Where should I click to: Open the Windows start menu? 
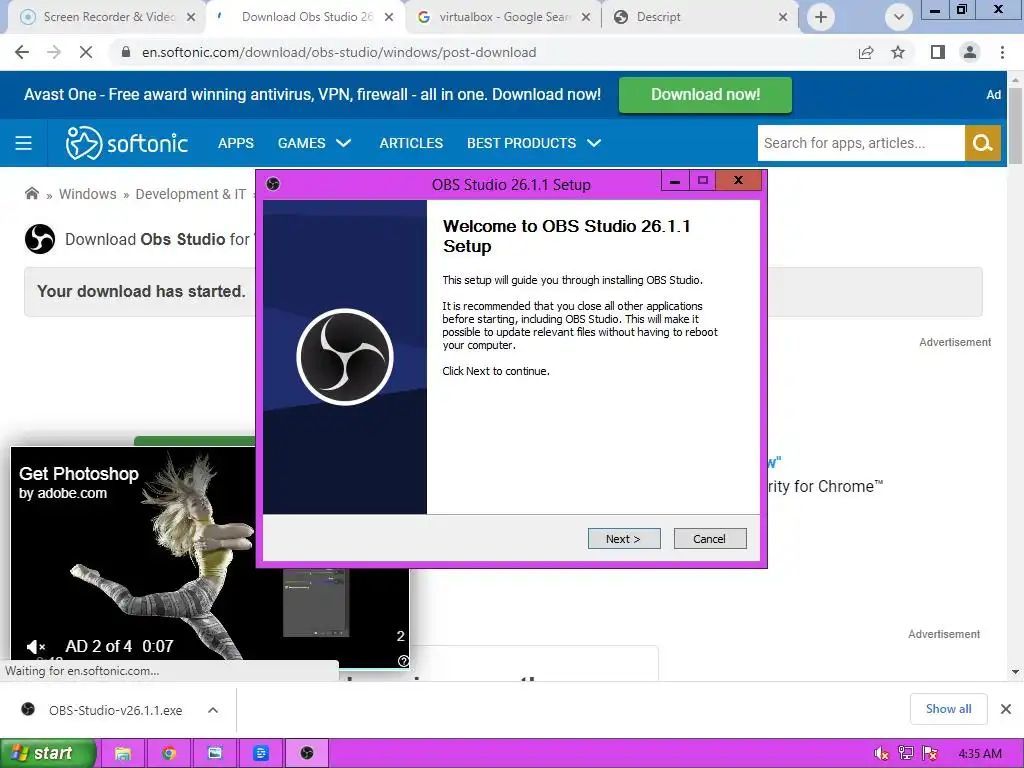(48, 753)
